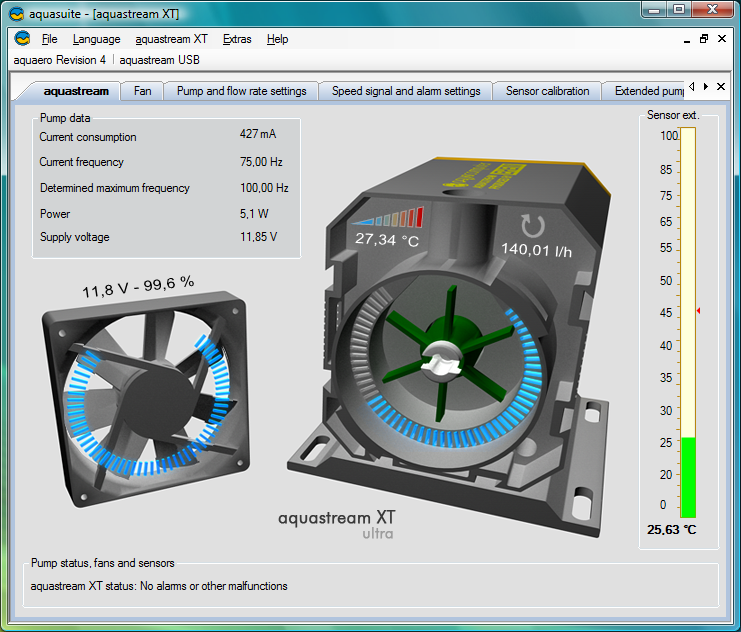Select aquaero Revision 4 device

tap(60, 60)
